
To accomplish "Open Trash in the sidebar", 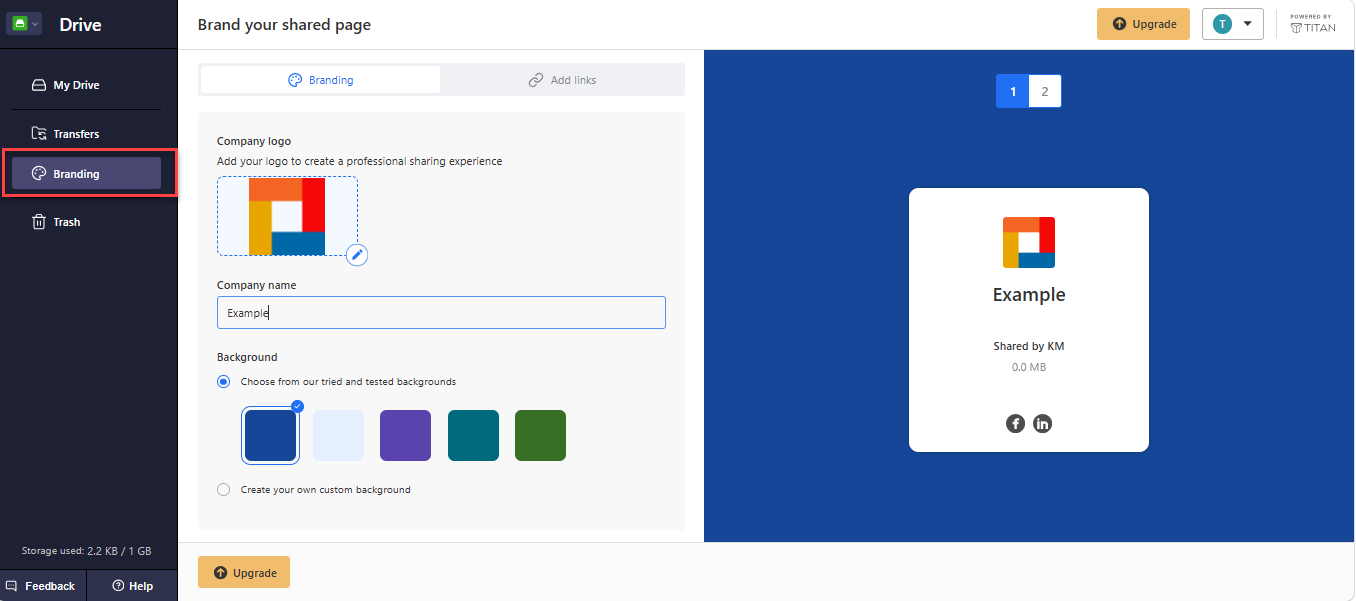I will 86,222.
